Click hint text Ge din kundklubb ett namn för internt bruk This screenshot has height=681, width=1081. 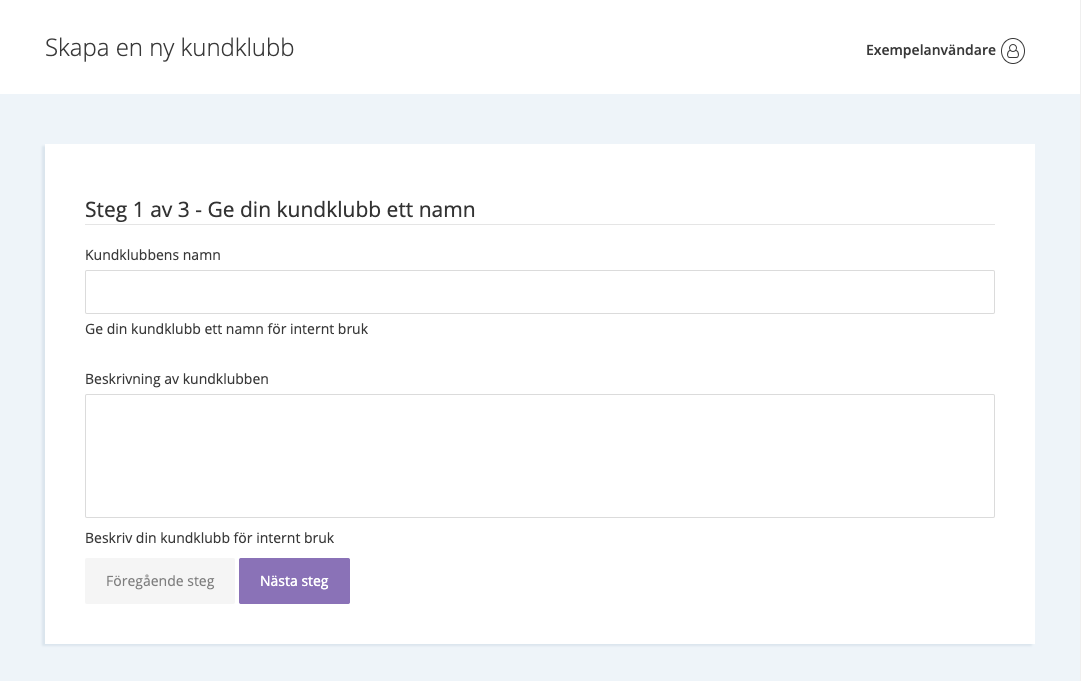coord(226,329)
